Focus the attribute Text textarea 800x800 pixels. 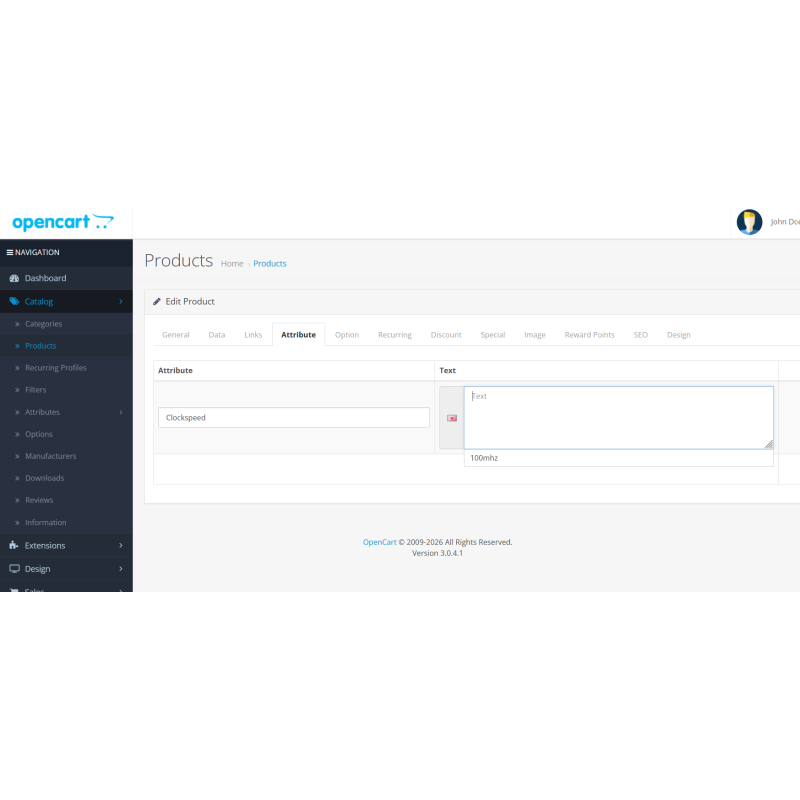click(x=618, y=418)
